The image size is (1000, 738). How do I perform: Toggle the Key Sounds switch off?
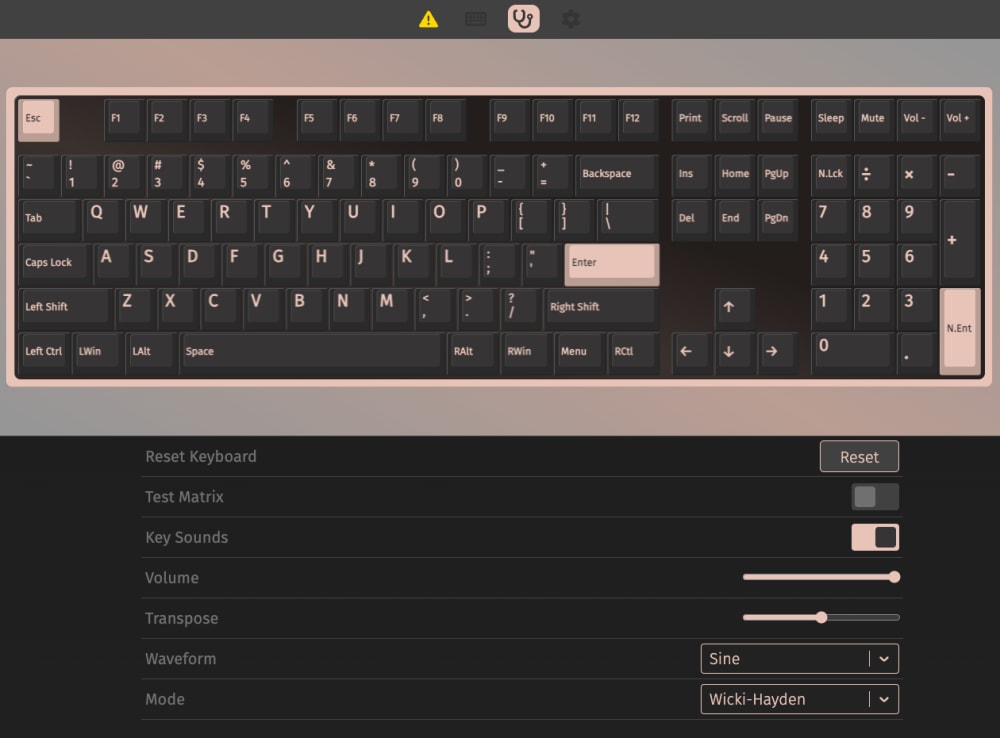[x=875, y=537]
